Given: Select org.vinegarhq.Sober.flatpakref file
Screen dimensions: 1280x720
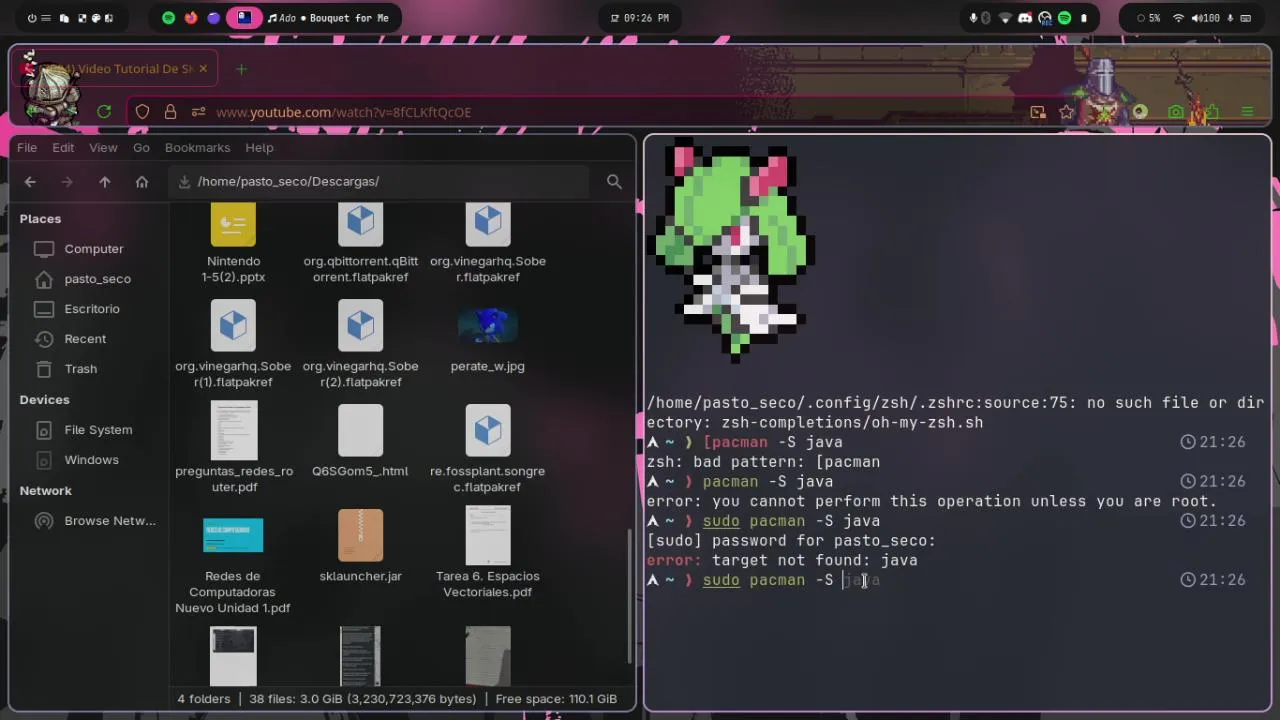Looking at the screenshot, I should (488, 243).
